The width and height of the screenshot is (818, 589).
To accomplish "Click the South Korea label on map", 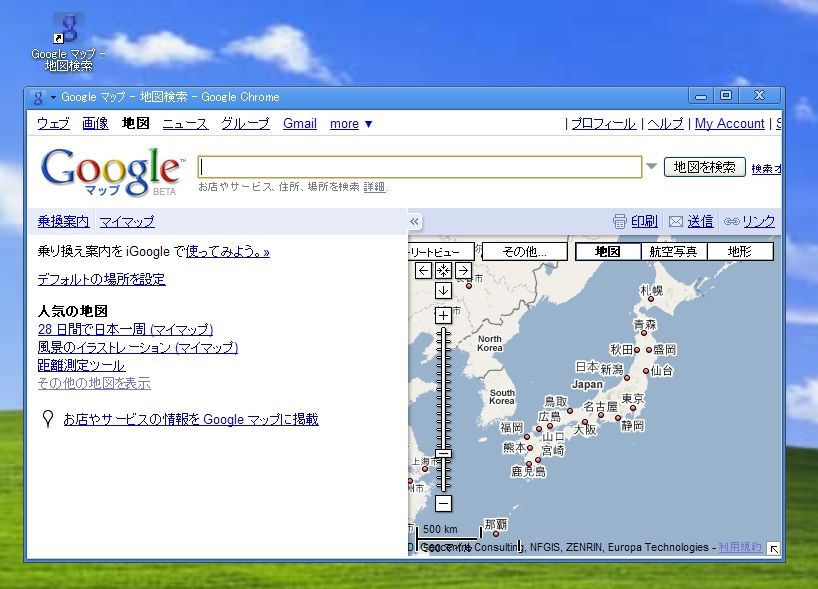I will pos(502,397).
